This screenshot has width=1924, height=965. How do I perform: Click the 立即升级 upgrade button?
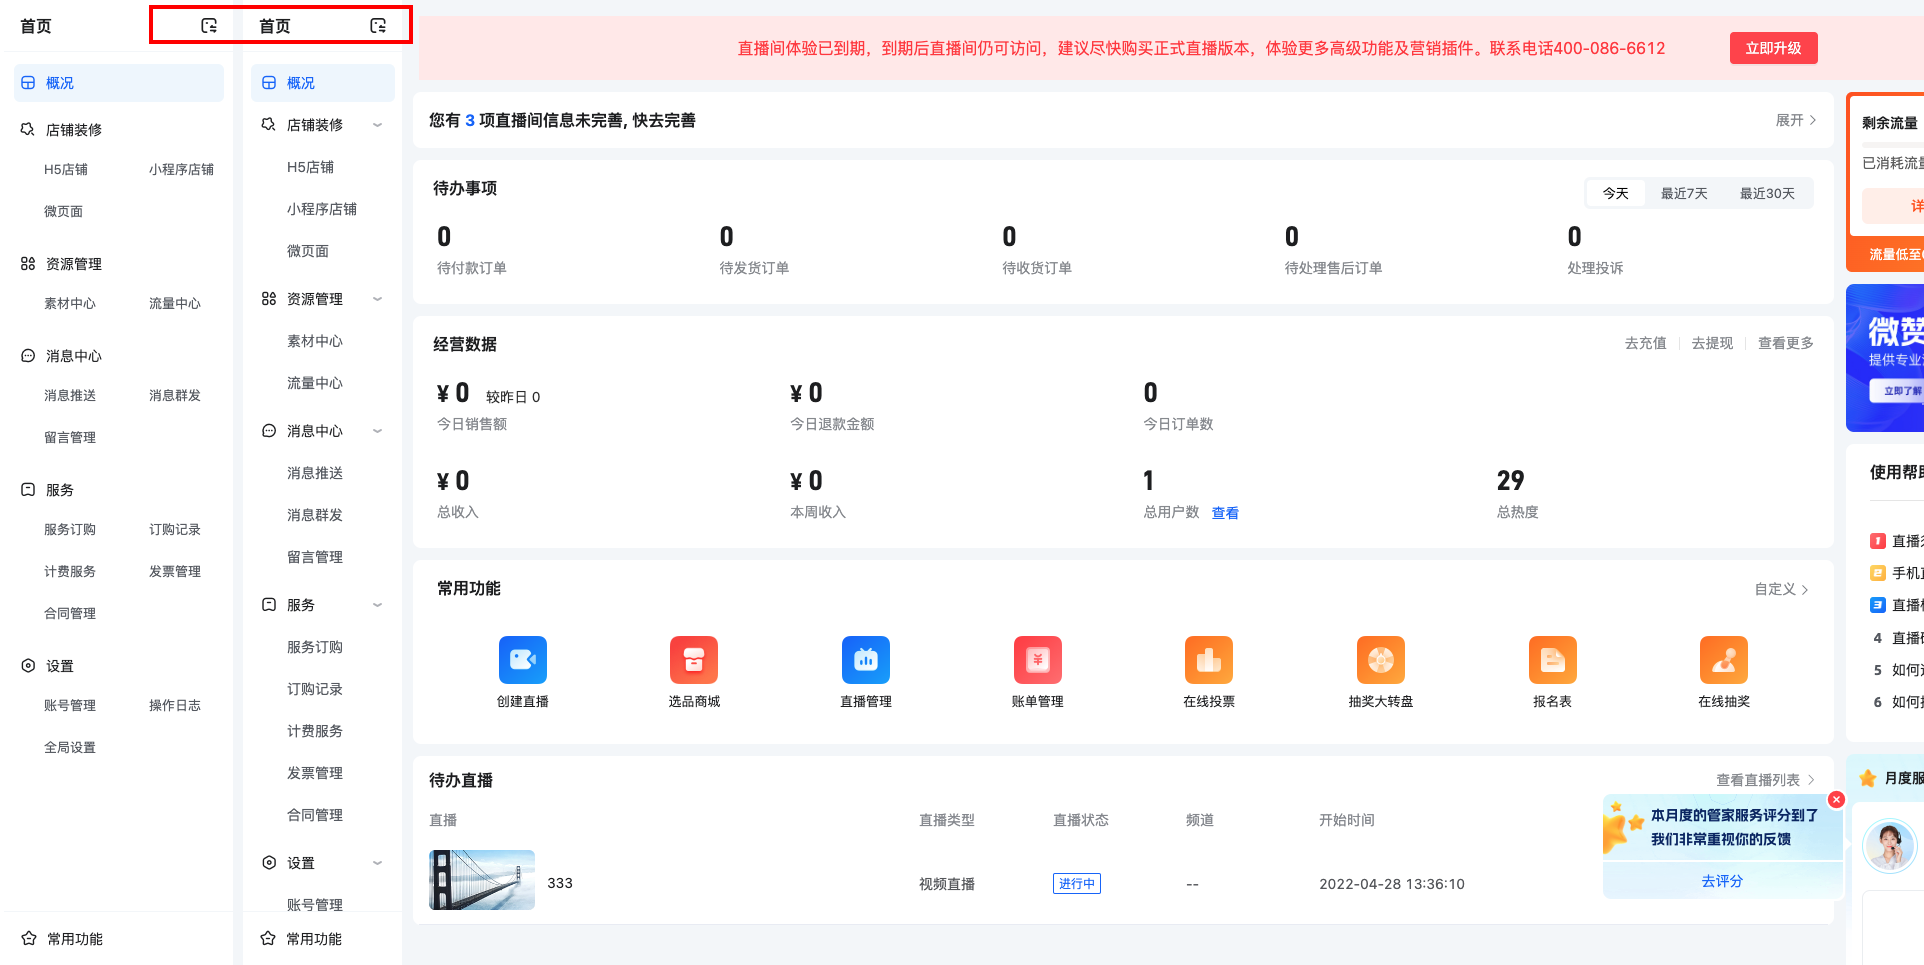coord(1773,47)
